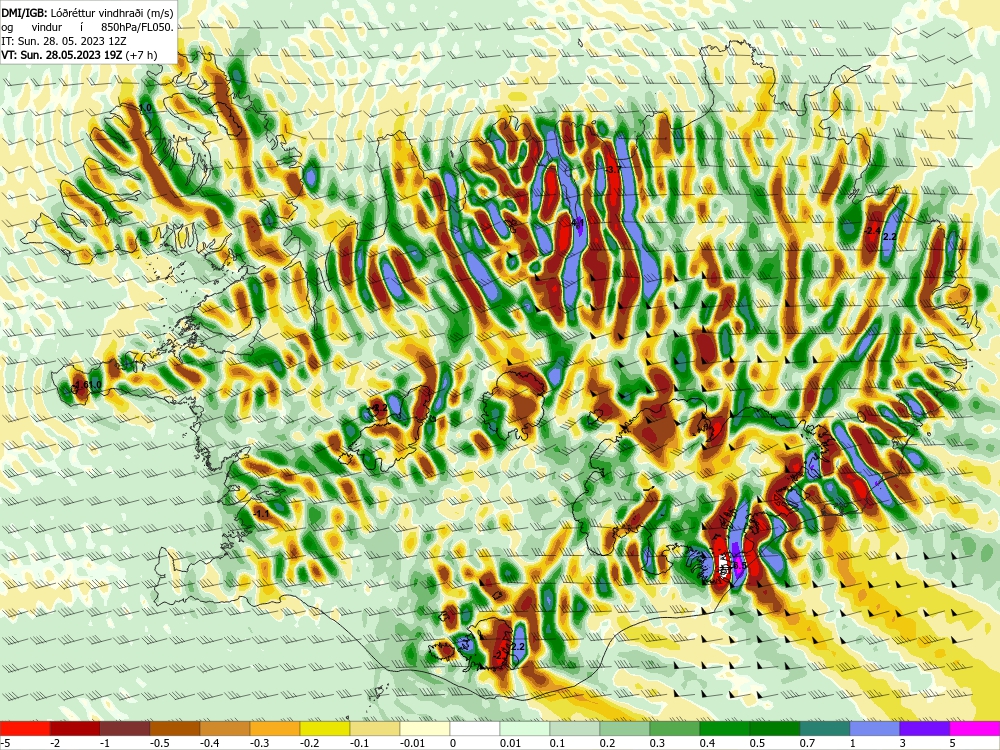Click the legend label "-5"

4,743
